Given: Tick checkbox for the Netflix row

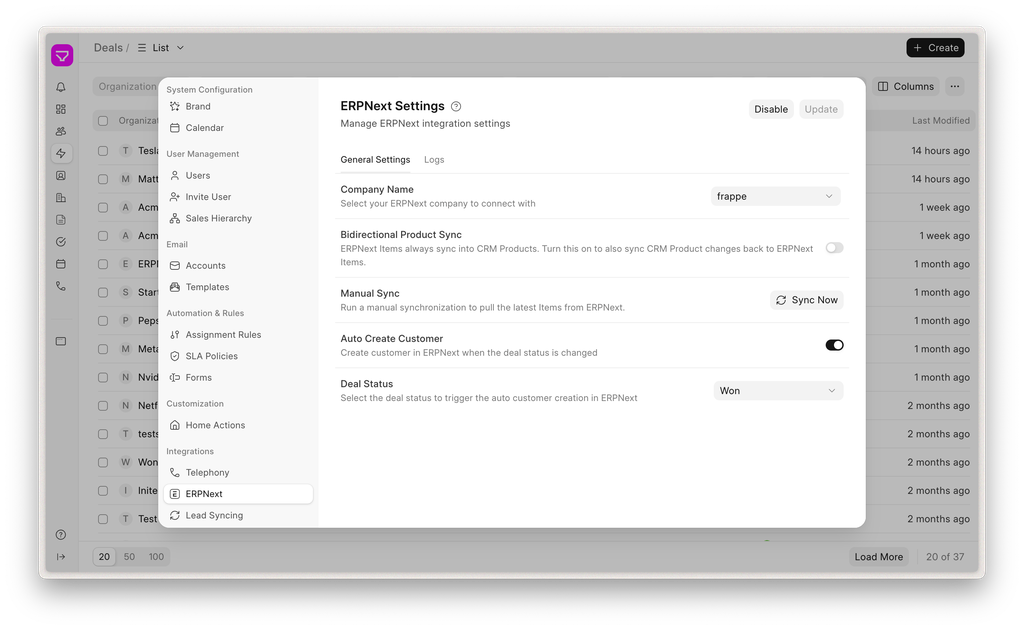Looking at the screenshot, I should click(103, 406).
